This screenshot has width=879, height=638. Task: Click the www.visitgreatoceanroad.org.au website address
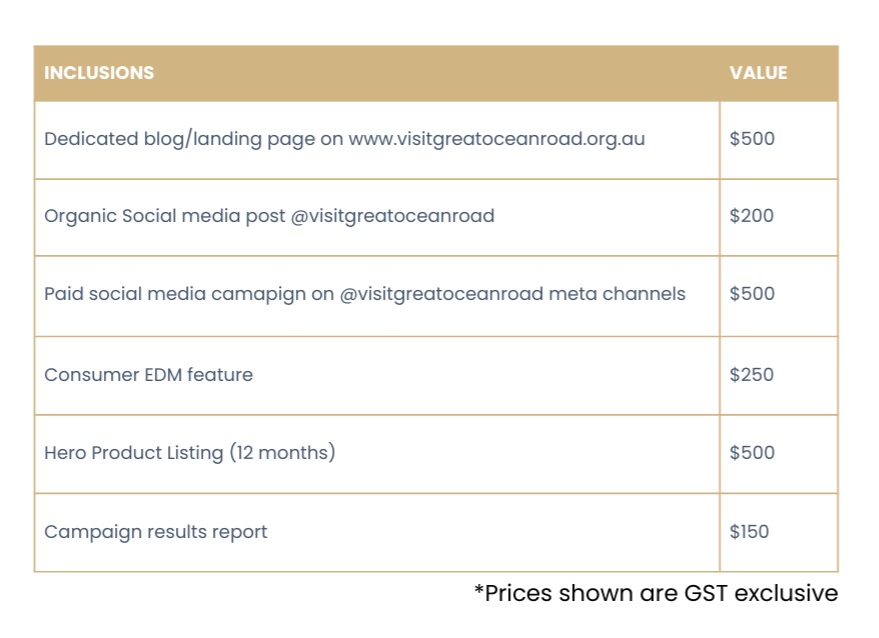point(496,139)
